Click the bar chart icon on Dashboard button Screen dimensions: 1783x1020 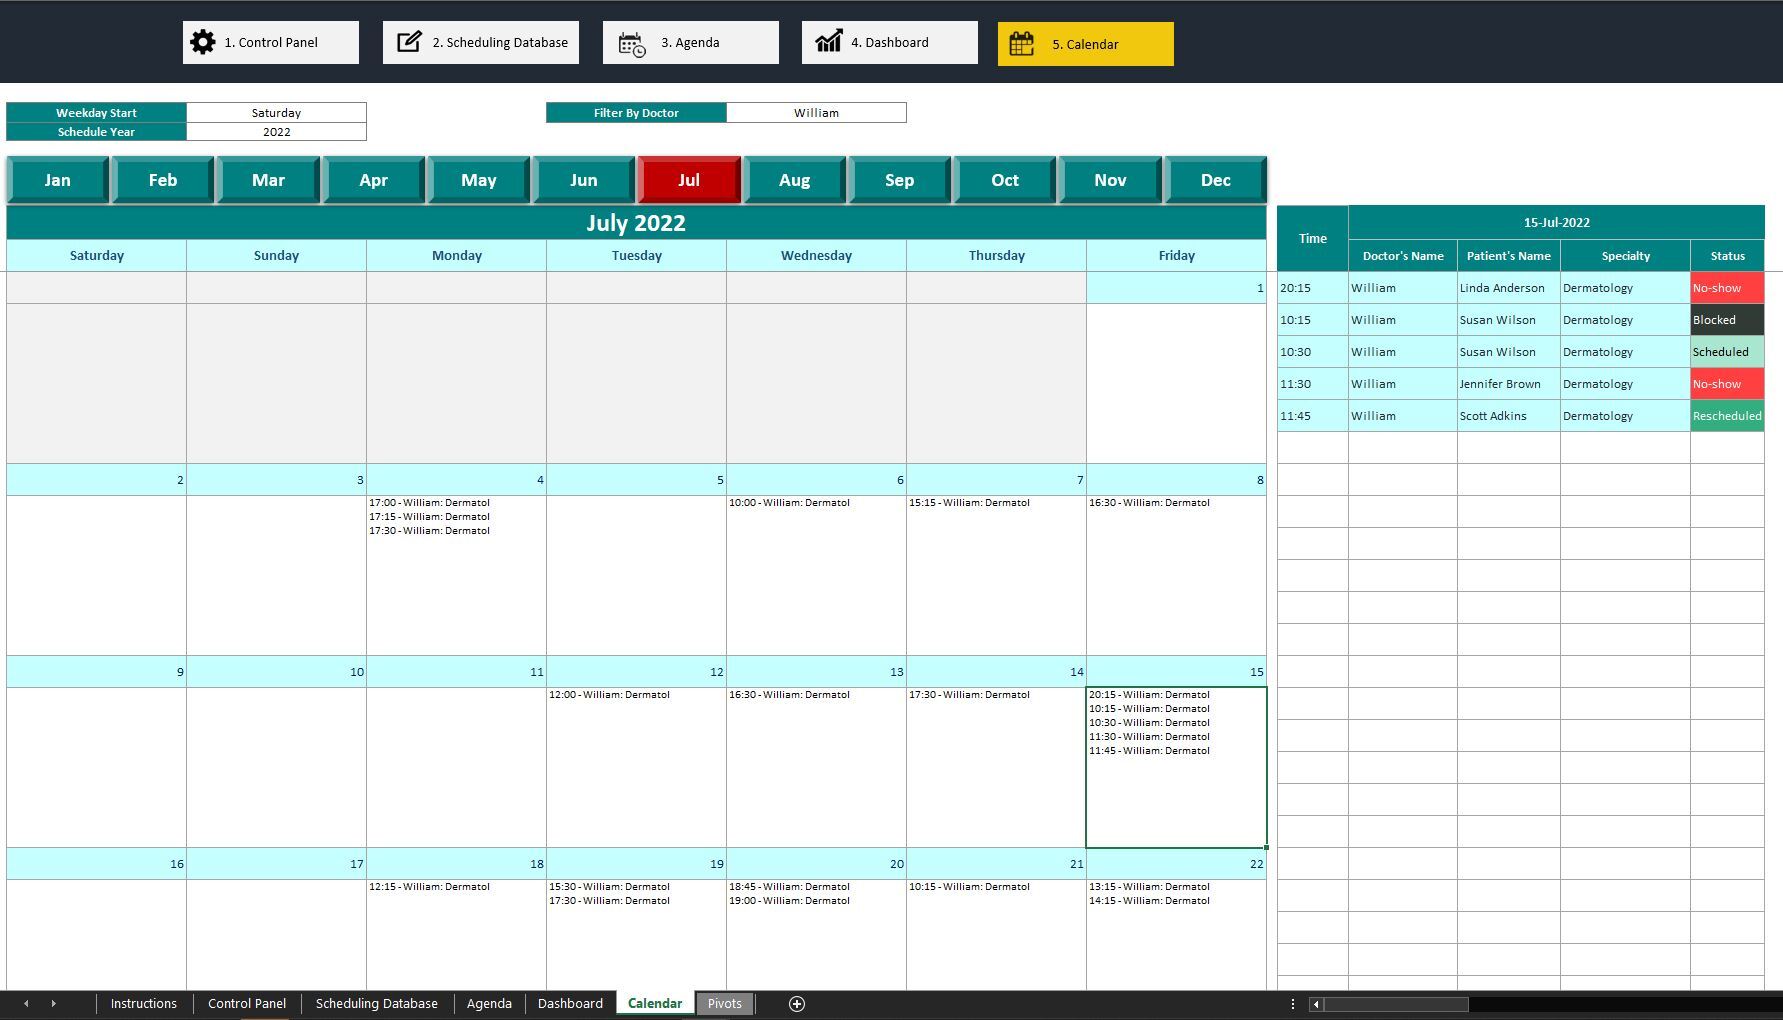click(828, 42)
